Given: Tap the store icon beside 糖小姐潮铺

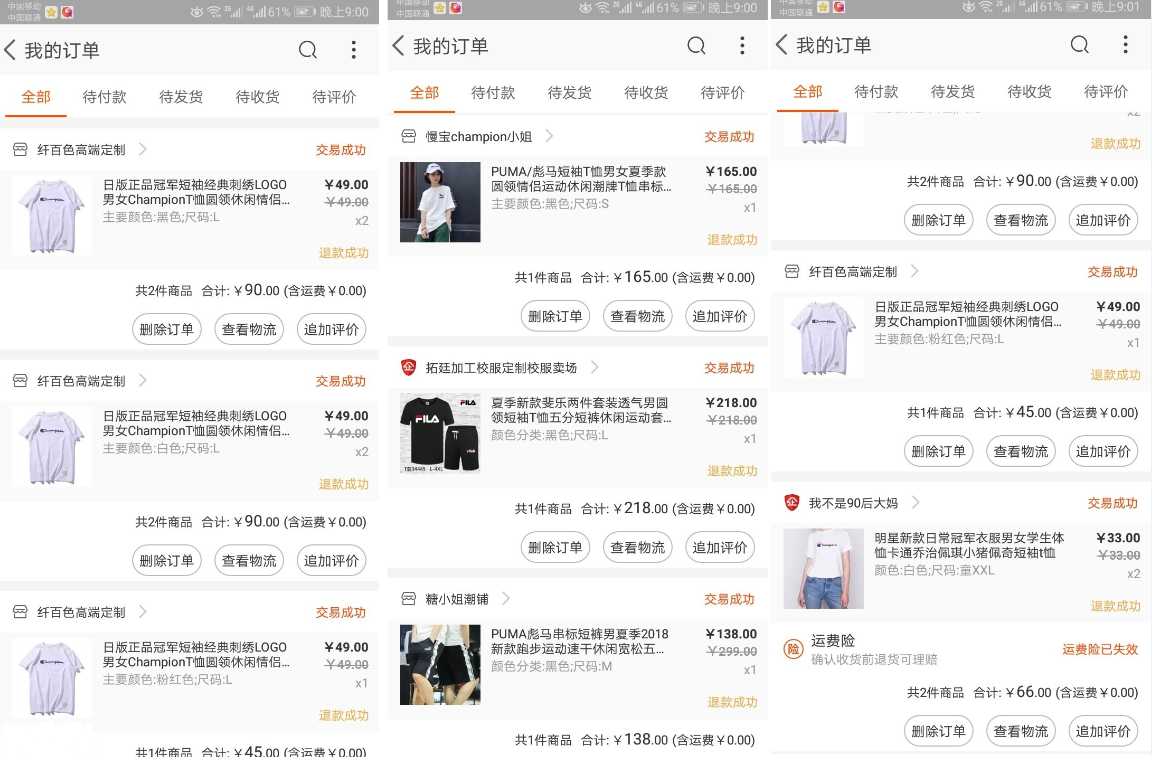Looking at the screenshot, I should pos(408,599).
